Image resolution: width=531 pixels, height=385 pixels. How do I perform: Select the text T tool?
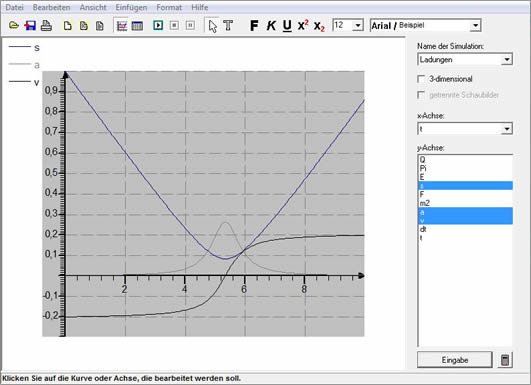click(228, 25)
